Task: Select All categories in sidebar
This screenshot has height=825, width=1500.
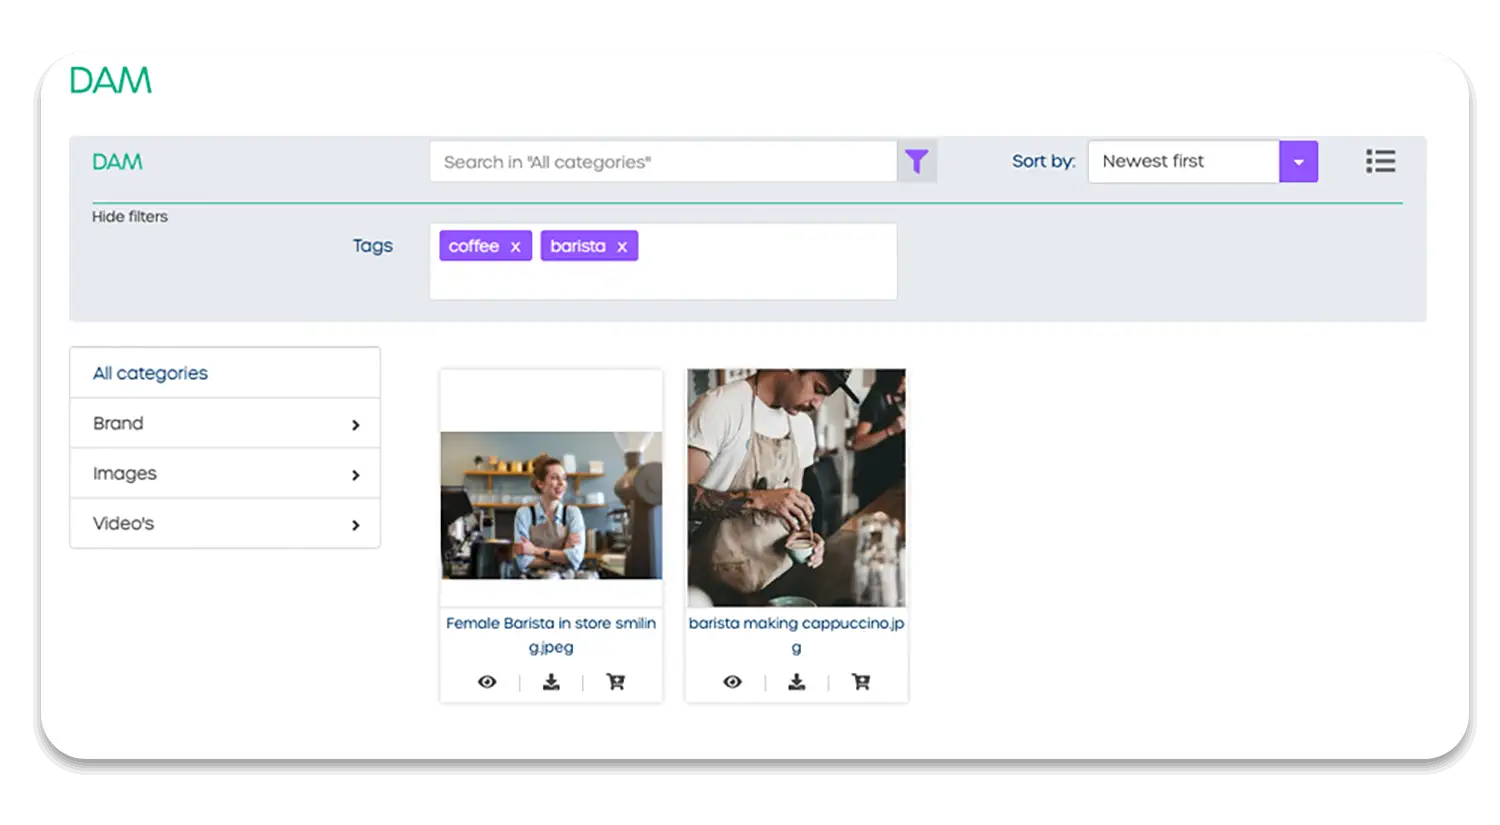Action: point(151,373)
